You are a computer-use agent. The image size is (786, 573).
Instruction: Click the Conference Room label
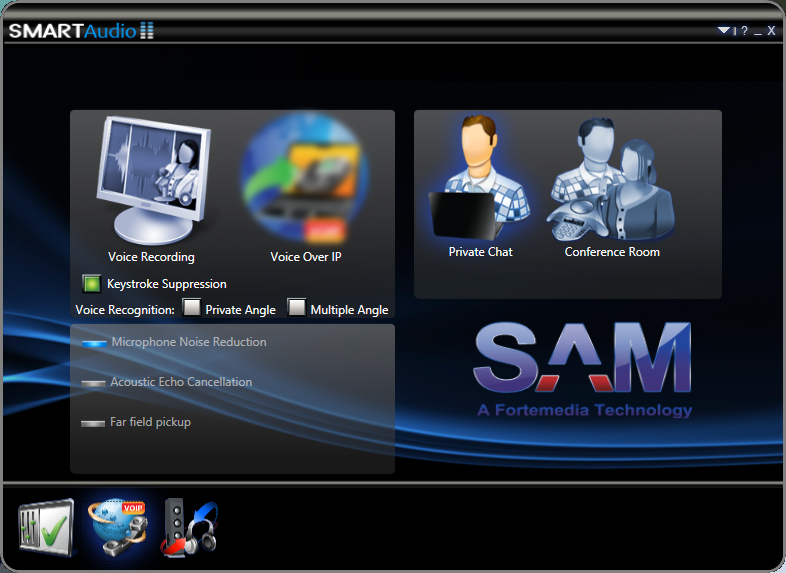(x=612, y=252)
